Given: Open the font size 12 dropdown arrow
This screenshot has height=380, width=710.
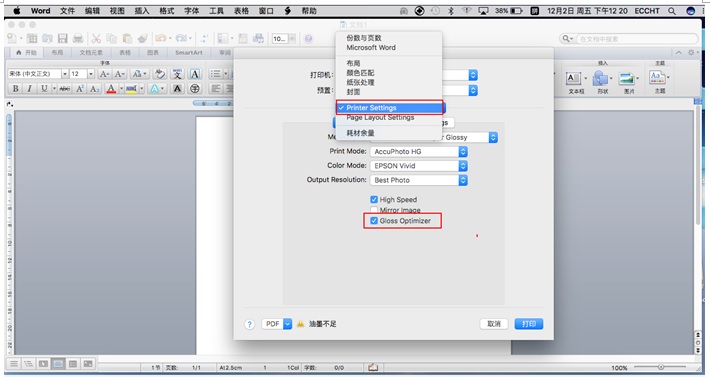Looking at the screenshot, I should (91, 74).
